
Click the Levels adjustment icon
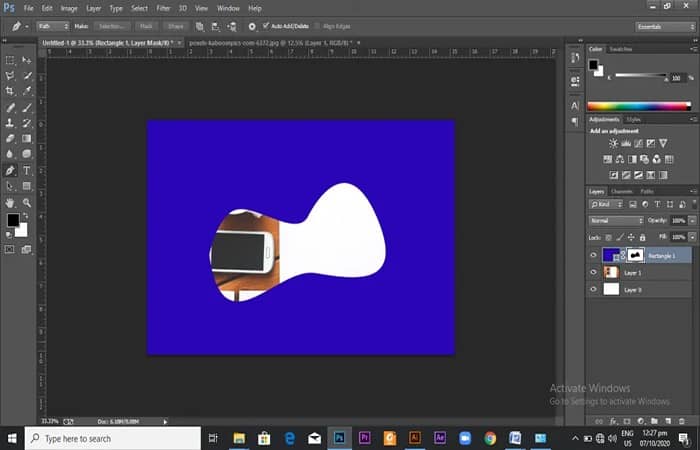626,143
